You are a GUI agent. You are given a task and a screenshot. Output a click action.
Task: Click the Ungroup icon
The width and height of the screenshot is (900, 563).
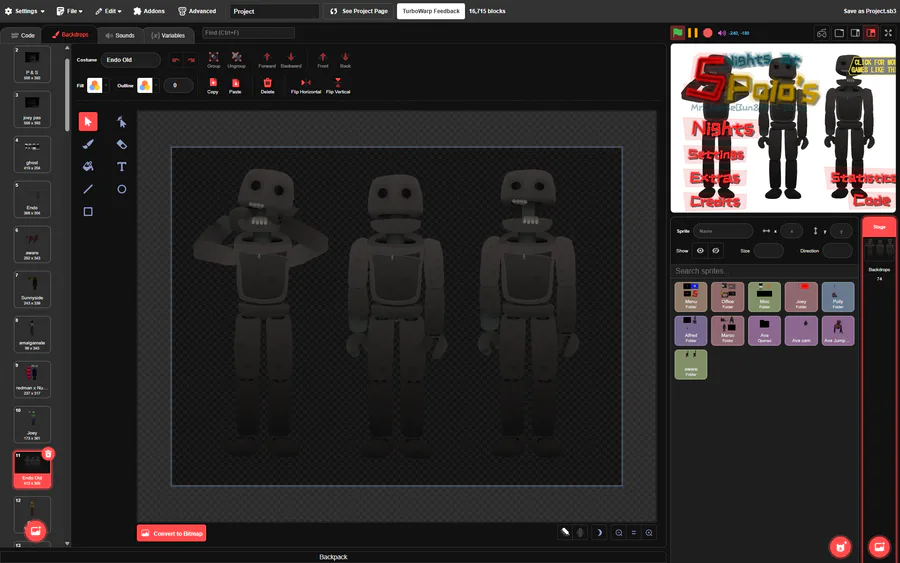[236, 60]
